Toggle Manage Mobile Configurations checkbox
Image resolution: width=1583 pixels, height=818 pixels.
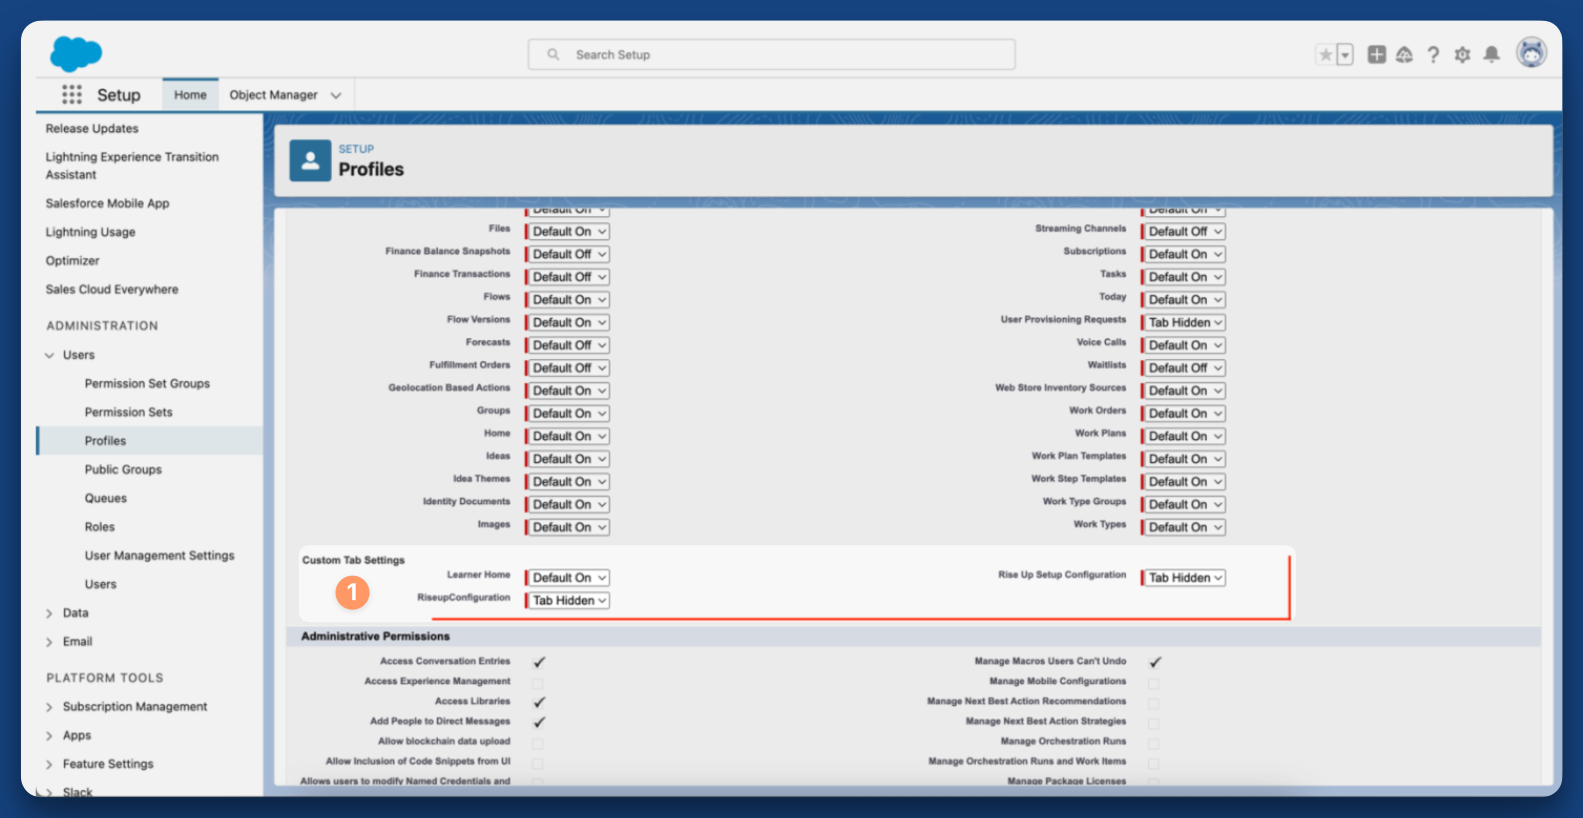(x=1154, y=683)
